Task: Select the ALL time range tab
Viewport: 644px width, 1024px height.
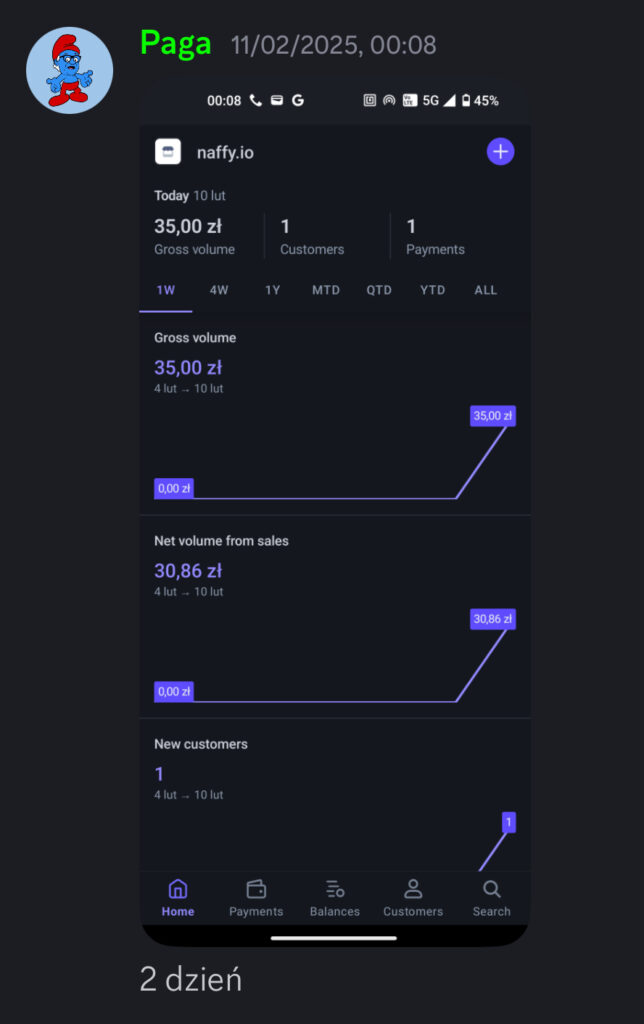Action: pos(485,290)
